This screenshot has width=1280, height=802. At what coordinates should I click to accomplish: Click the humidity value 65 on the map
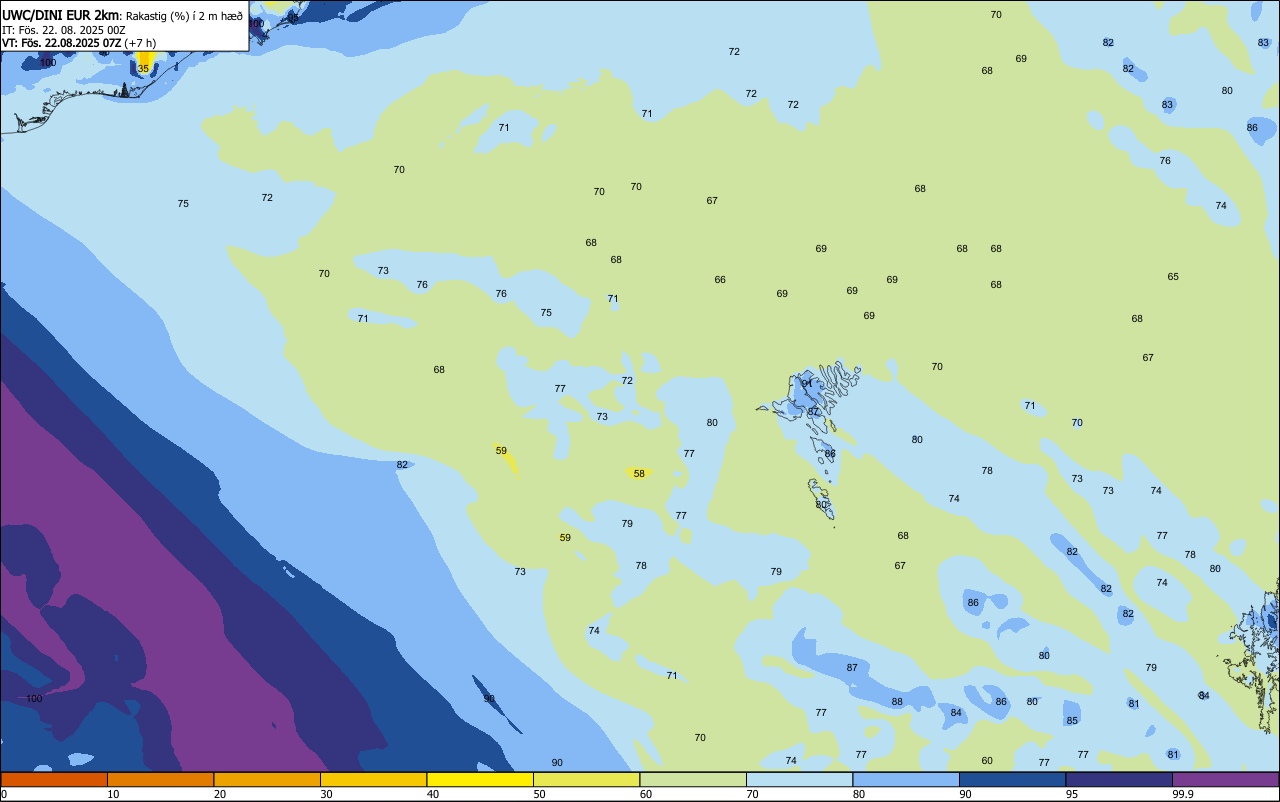pos(1173,277)
